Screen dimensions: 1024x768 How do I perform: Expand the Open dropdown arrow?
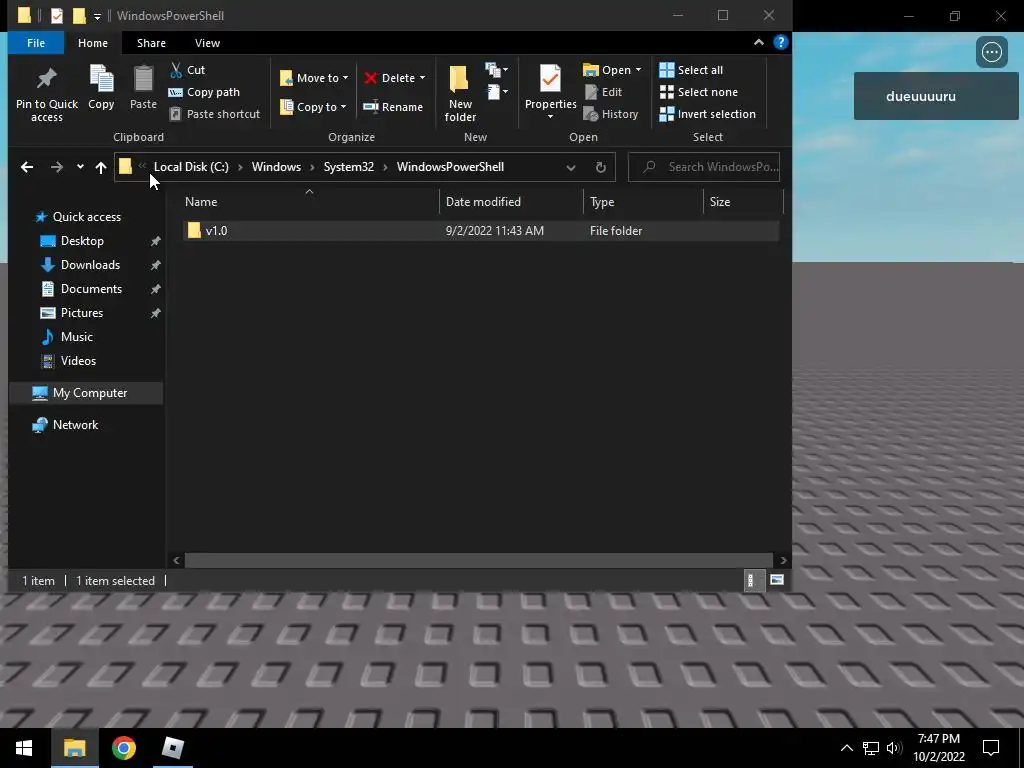click(639, 70)
